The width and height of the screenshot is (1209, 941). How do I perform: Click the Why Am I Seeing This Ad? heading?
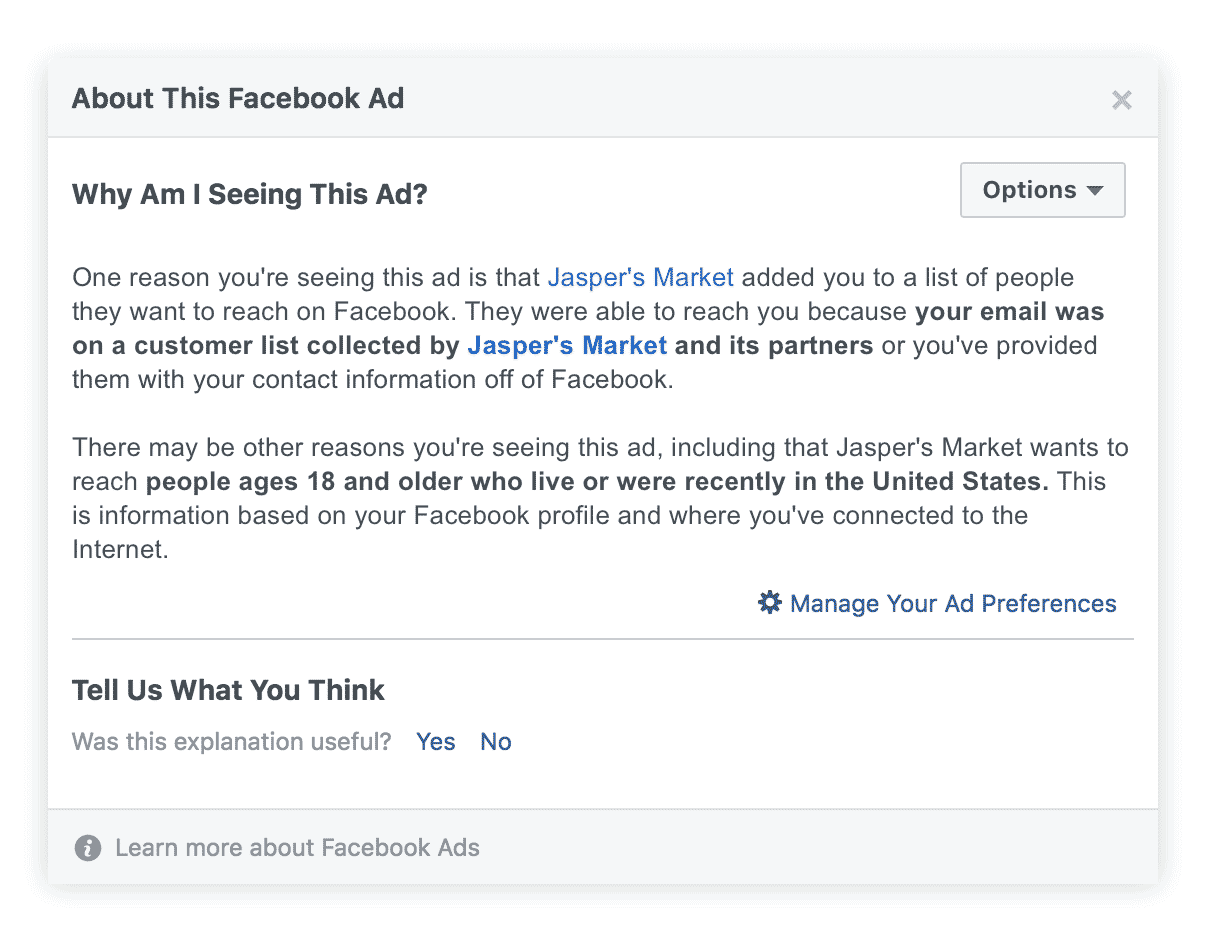pos(249,194)
